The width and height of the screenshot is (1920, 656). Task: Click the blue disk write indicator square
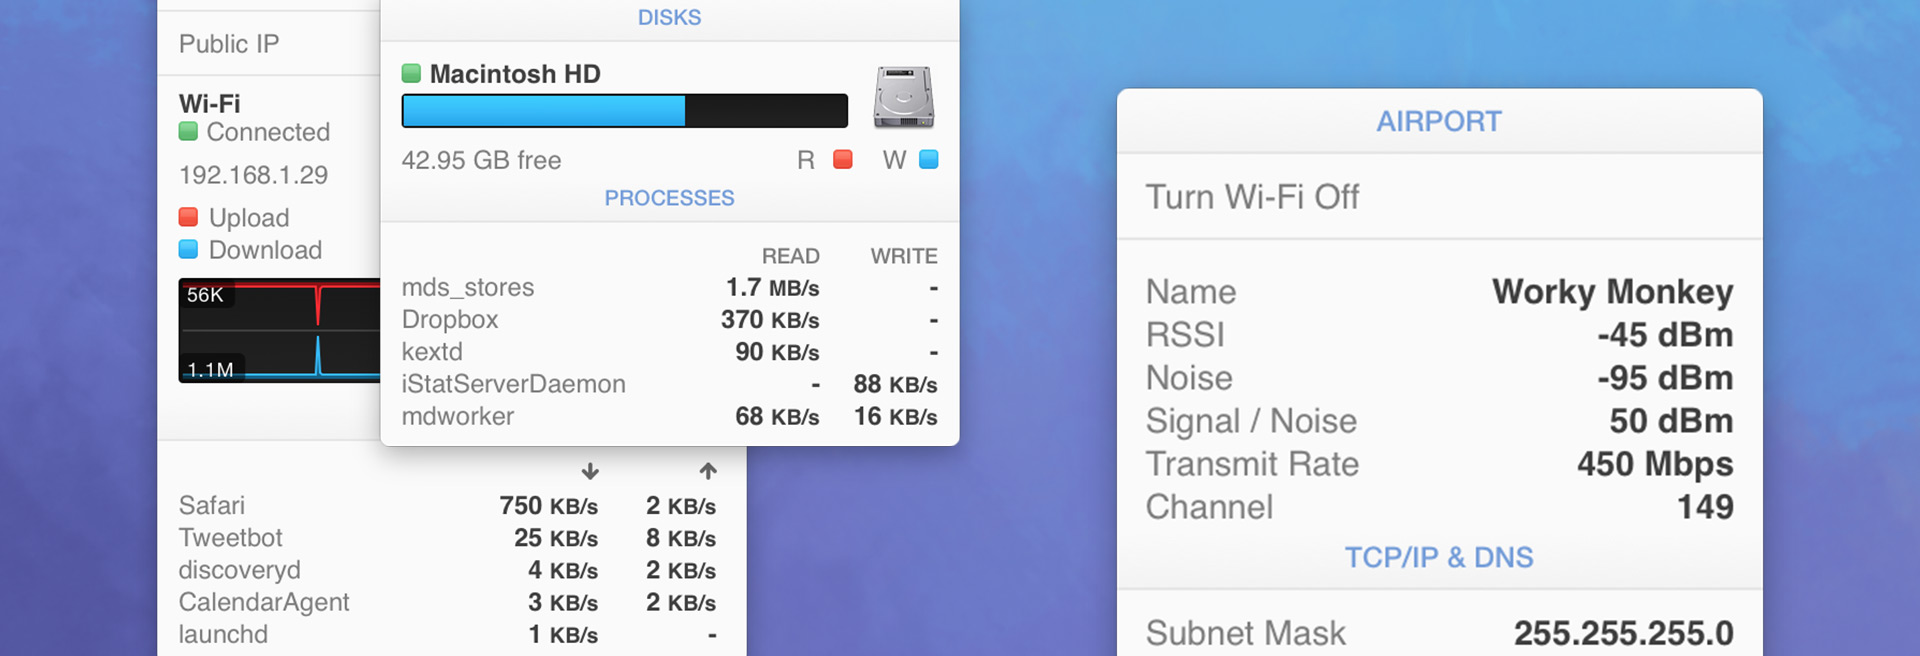(x=928, y=159)
